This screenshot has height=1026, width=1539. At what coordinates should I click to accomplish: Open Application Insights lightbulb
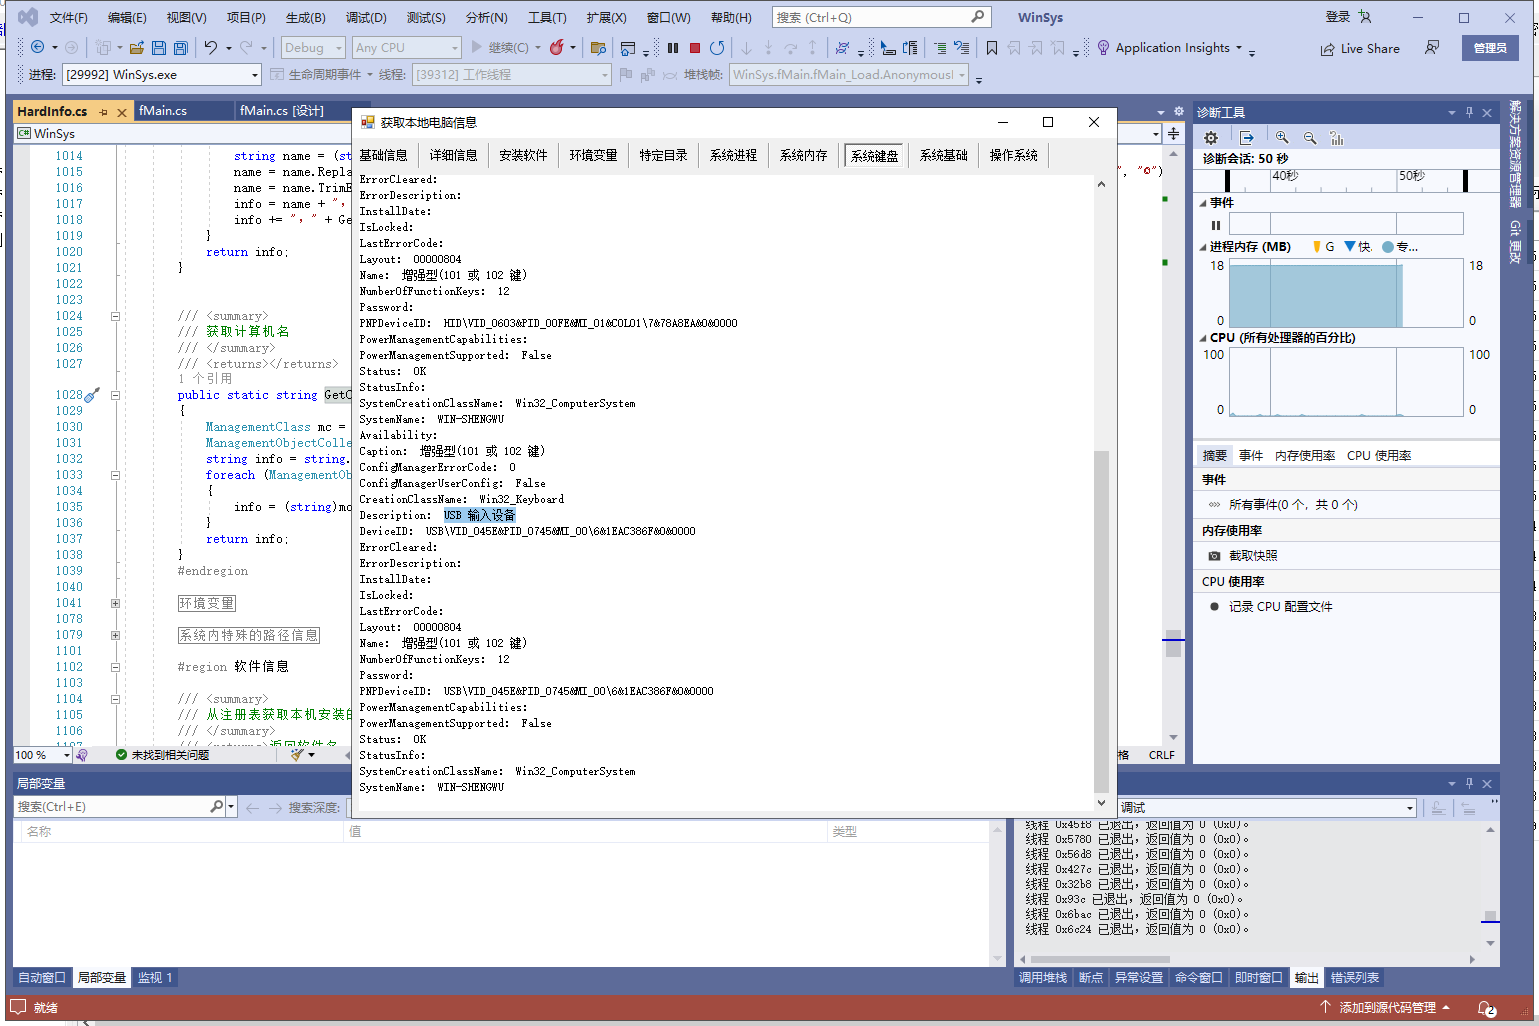coord(1103,47)
